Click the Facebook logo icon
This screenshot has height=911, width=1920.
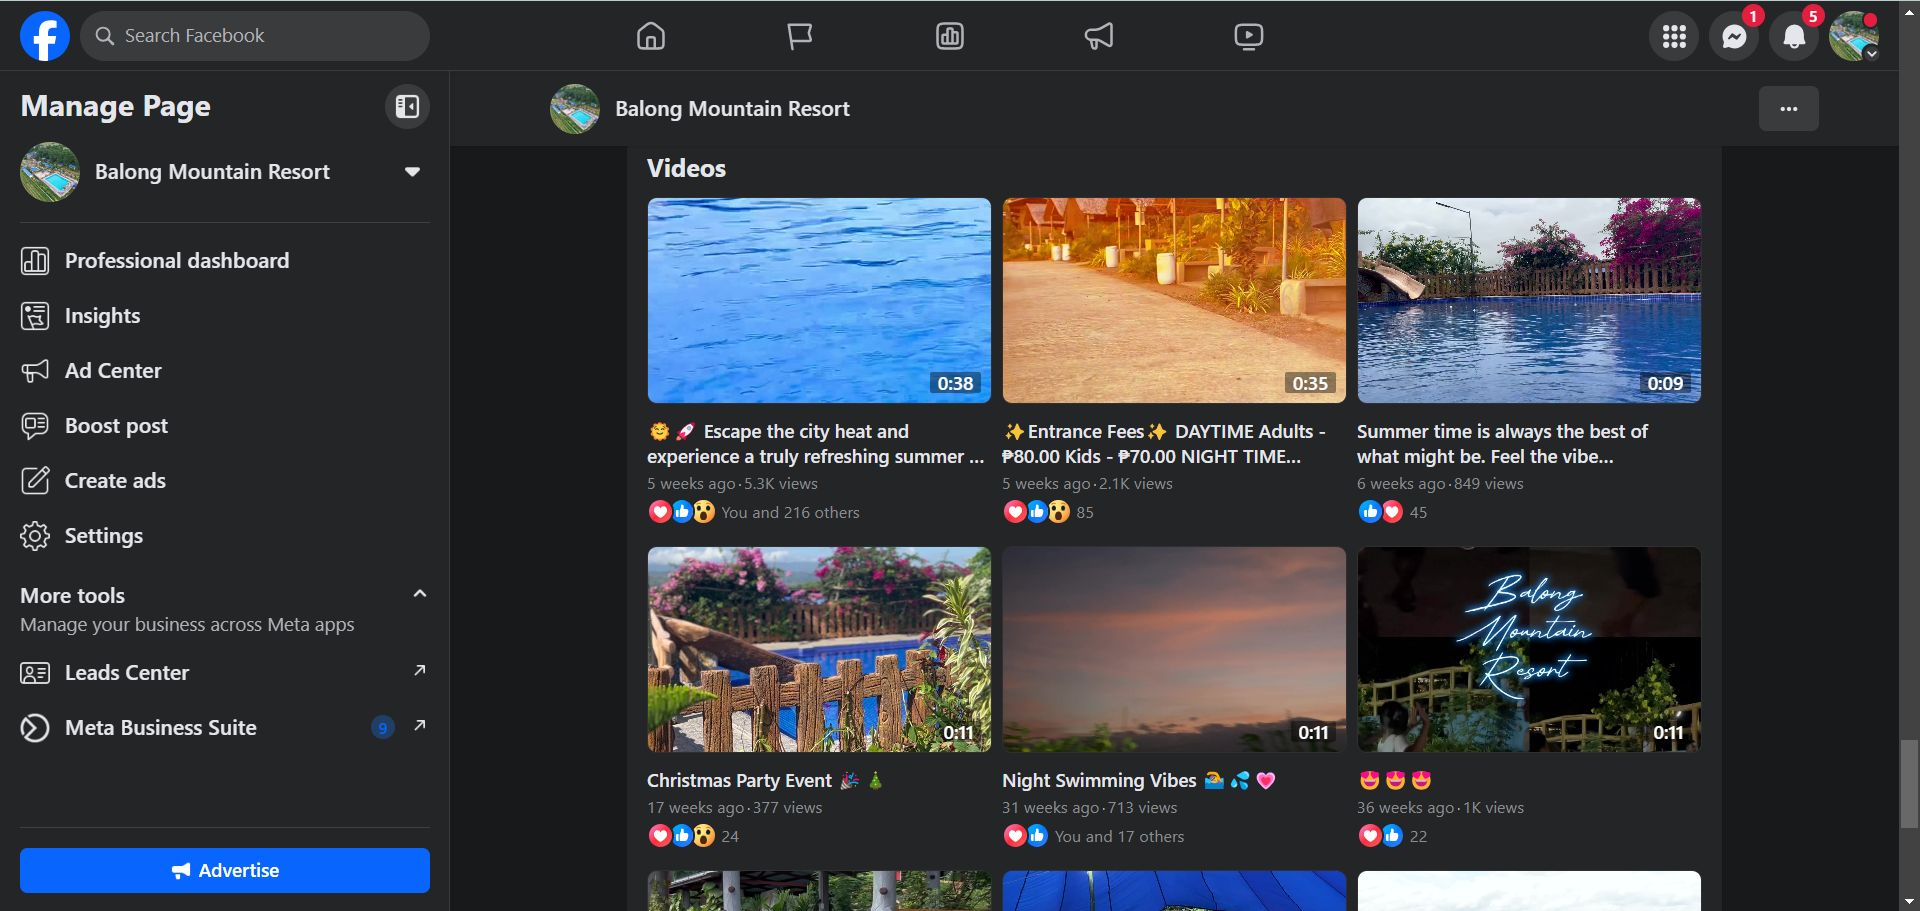coord(45,36)
